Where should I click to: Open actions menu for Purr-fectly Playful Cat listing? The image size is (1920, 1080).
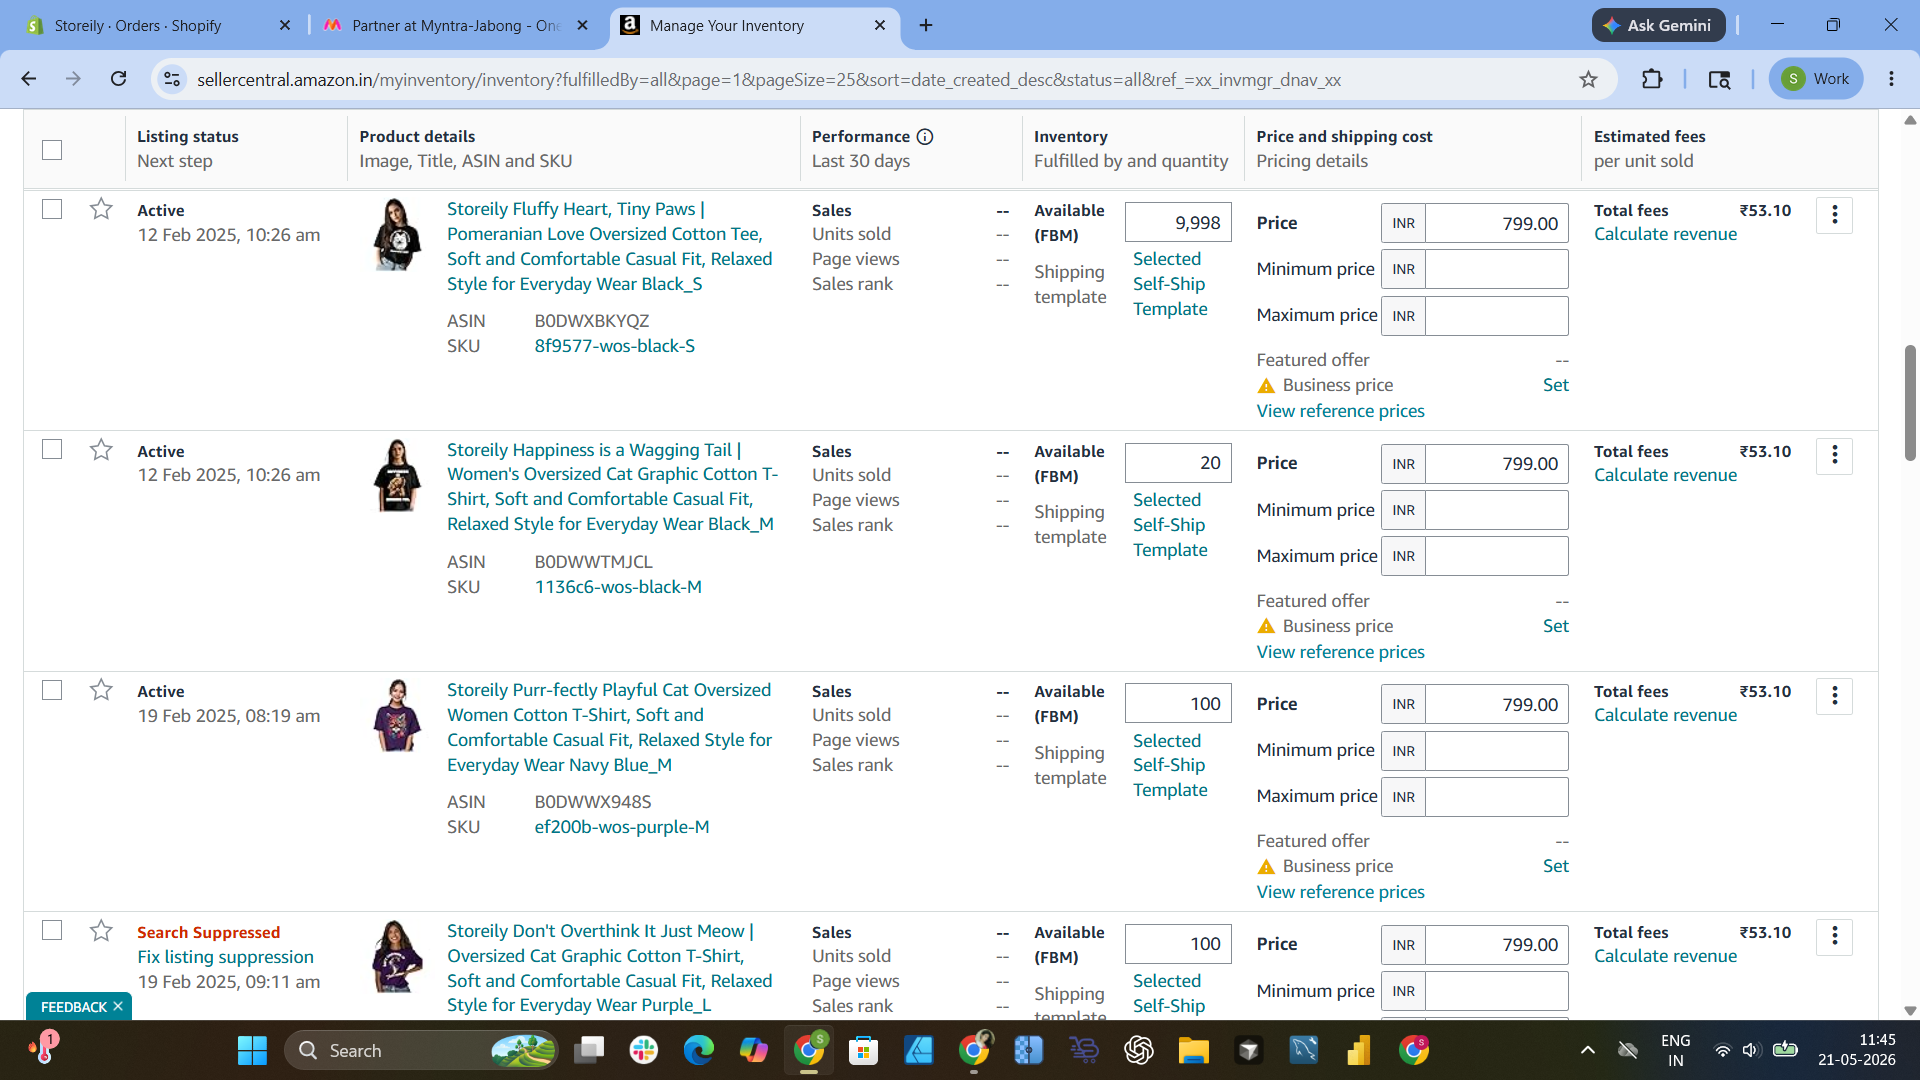1834,696
